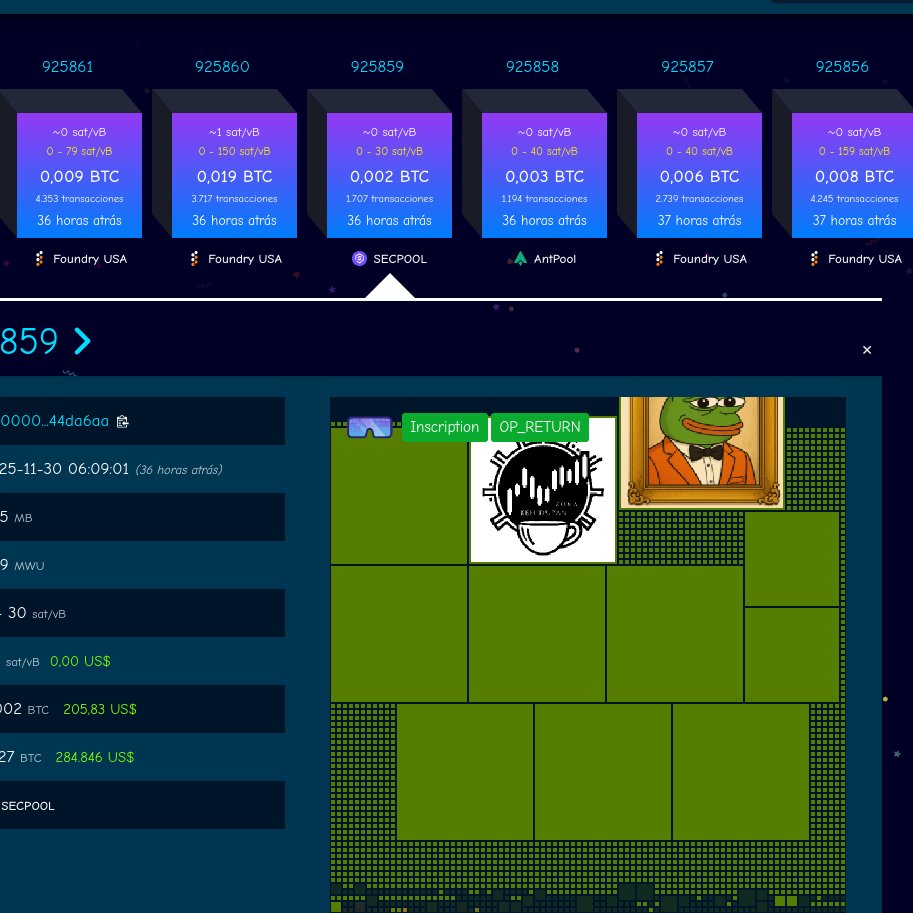The width and height of the screenshot is (913, 913).
Task: Click 0,008 BTC in block 925856
Action: [854, 176]
